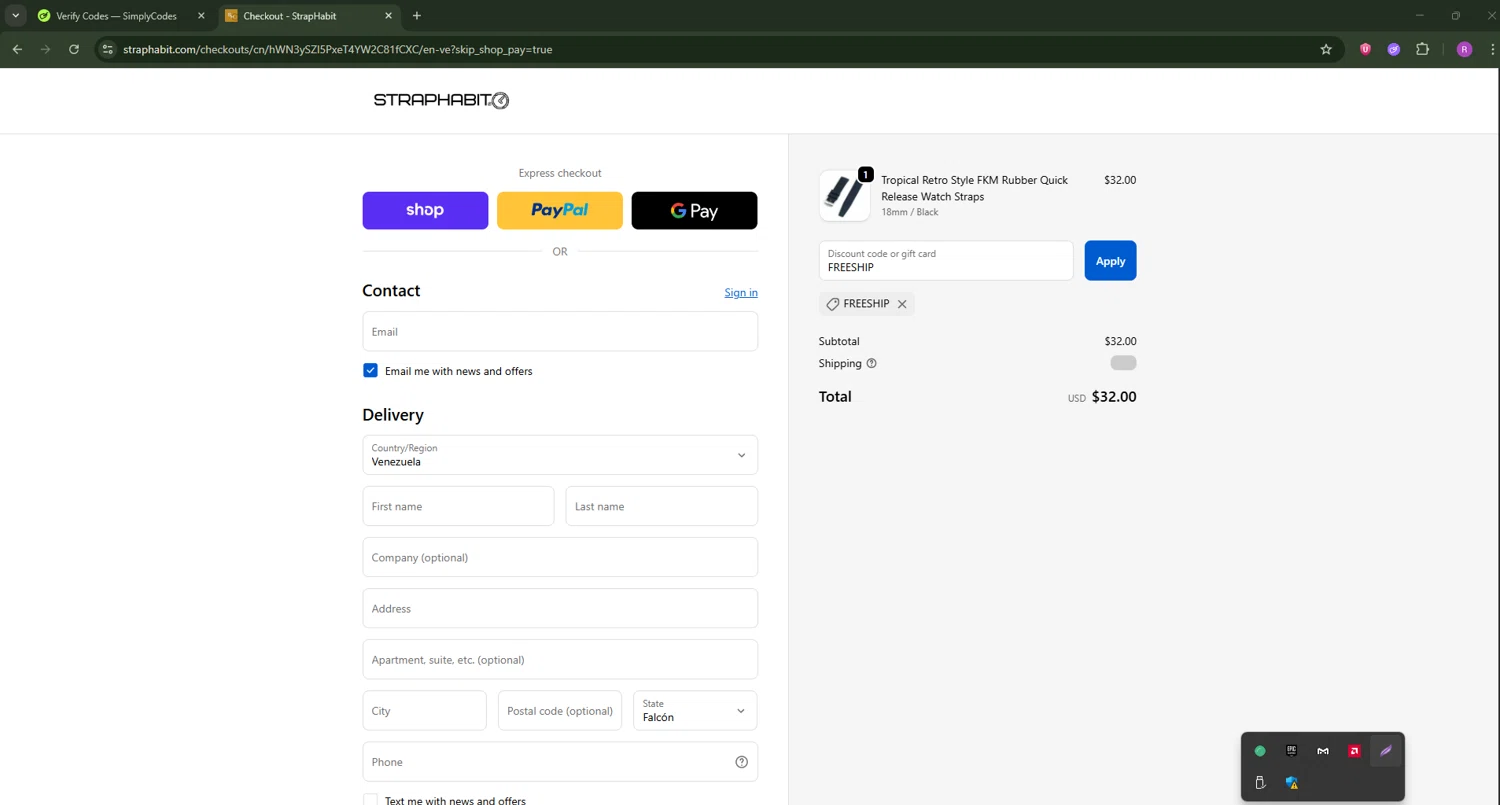Open the white M-shaped tray icon

1323,751
